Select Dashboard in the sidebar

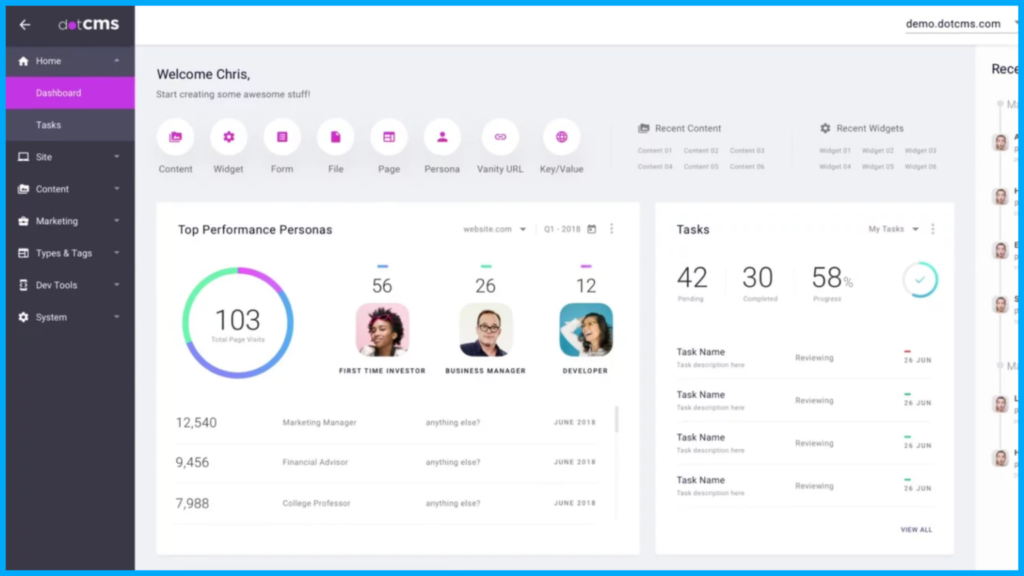click(59, 93)
